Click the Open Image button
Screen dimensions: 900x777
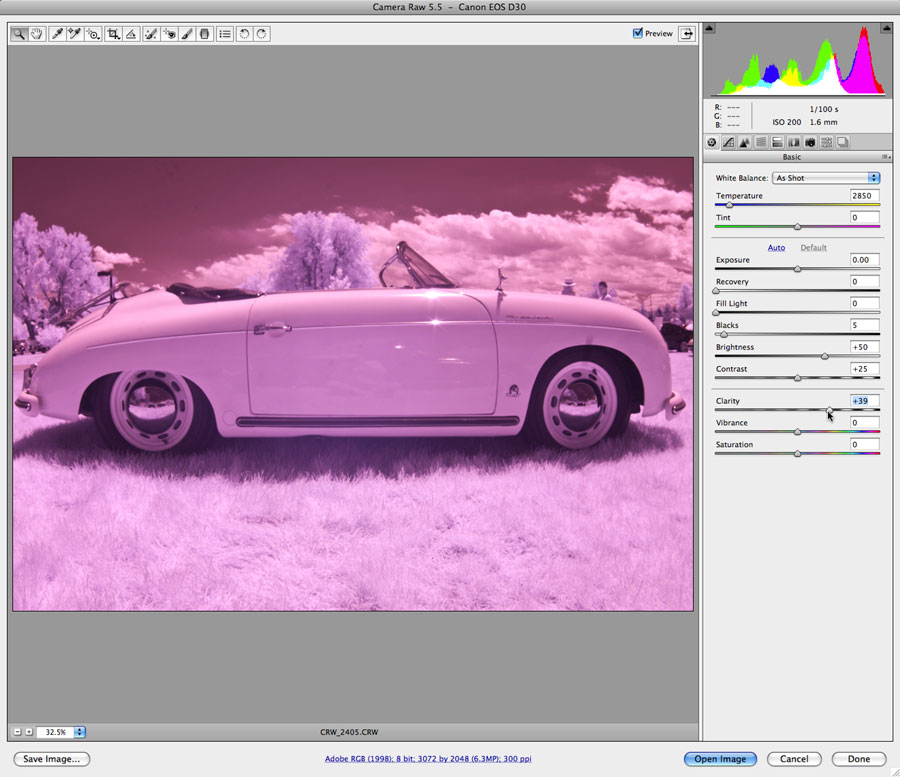click(x=720, y=759)
